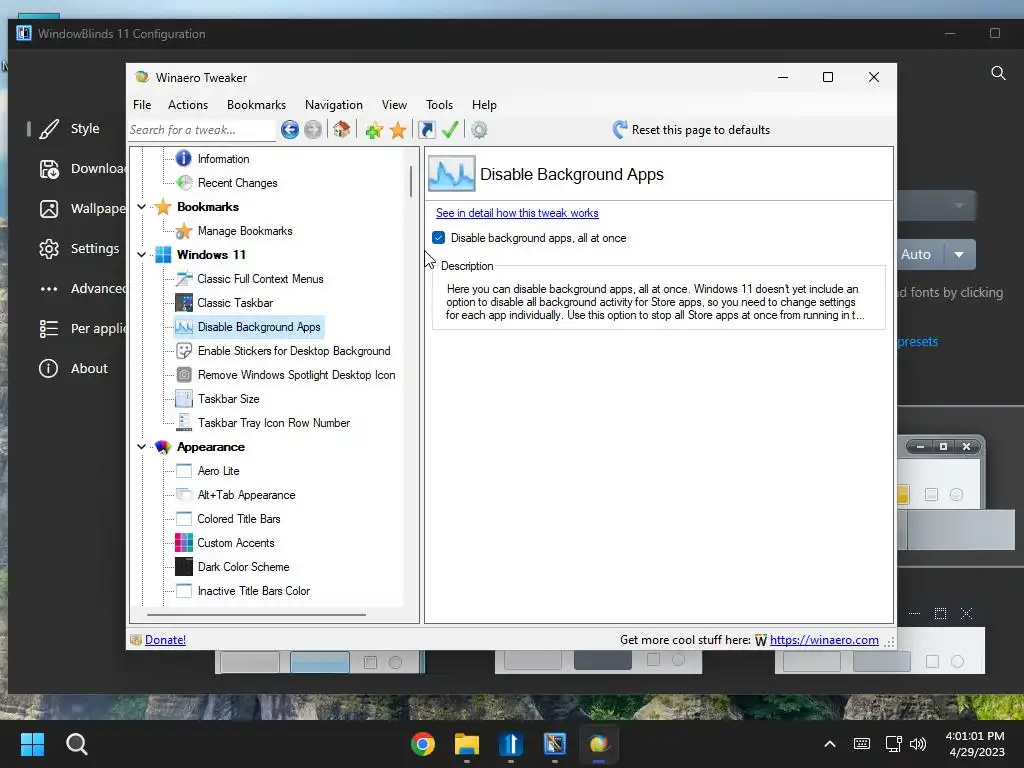This screenshot has width=1024, height=768.
Task: Open About in WindowBlinds sidebar
Action: coord(74,368)
